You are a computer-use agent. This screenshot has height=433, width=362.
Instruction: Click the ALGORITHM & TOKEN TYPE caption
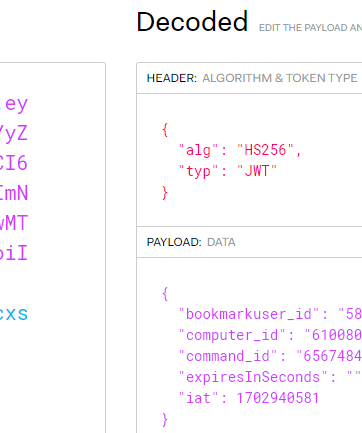280,78
